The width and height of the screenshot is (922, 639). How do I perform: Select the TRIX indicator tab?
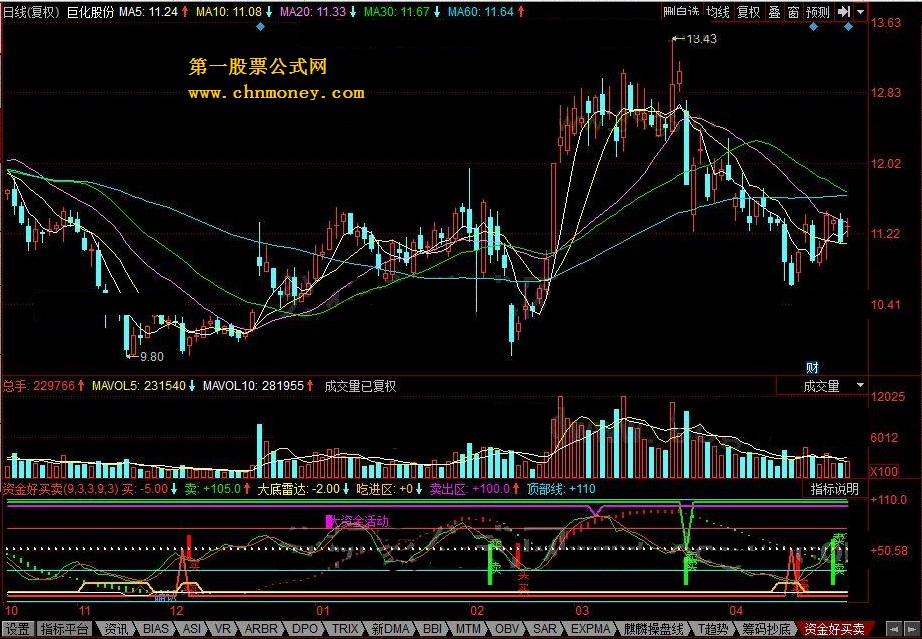[x=345, y=629]
